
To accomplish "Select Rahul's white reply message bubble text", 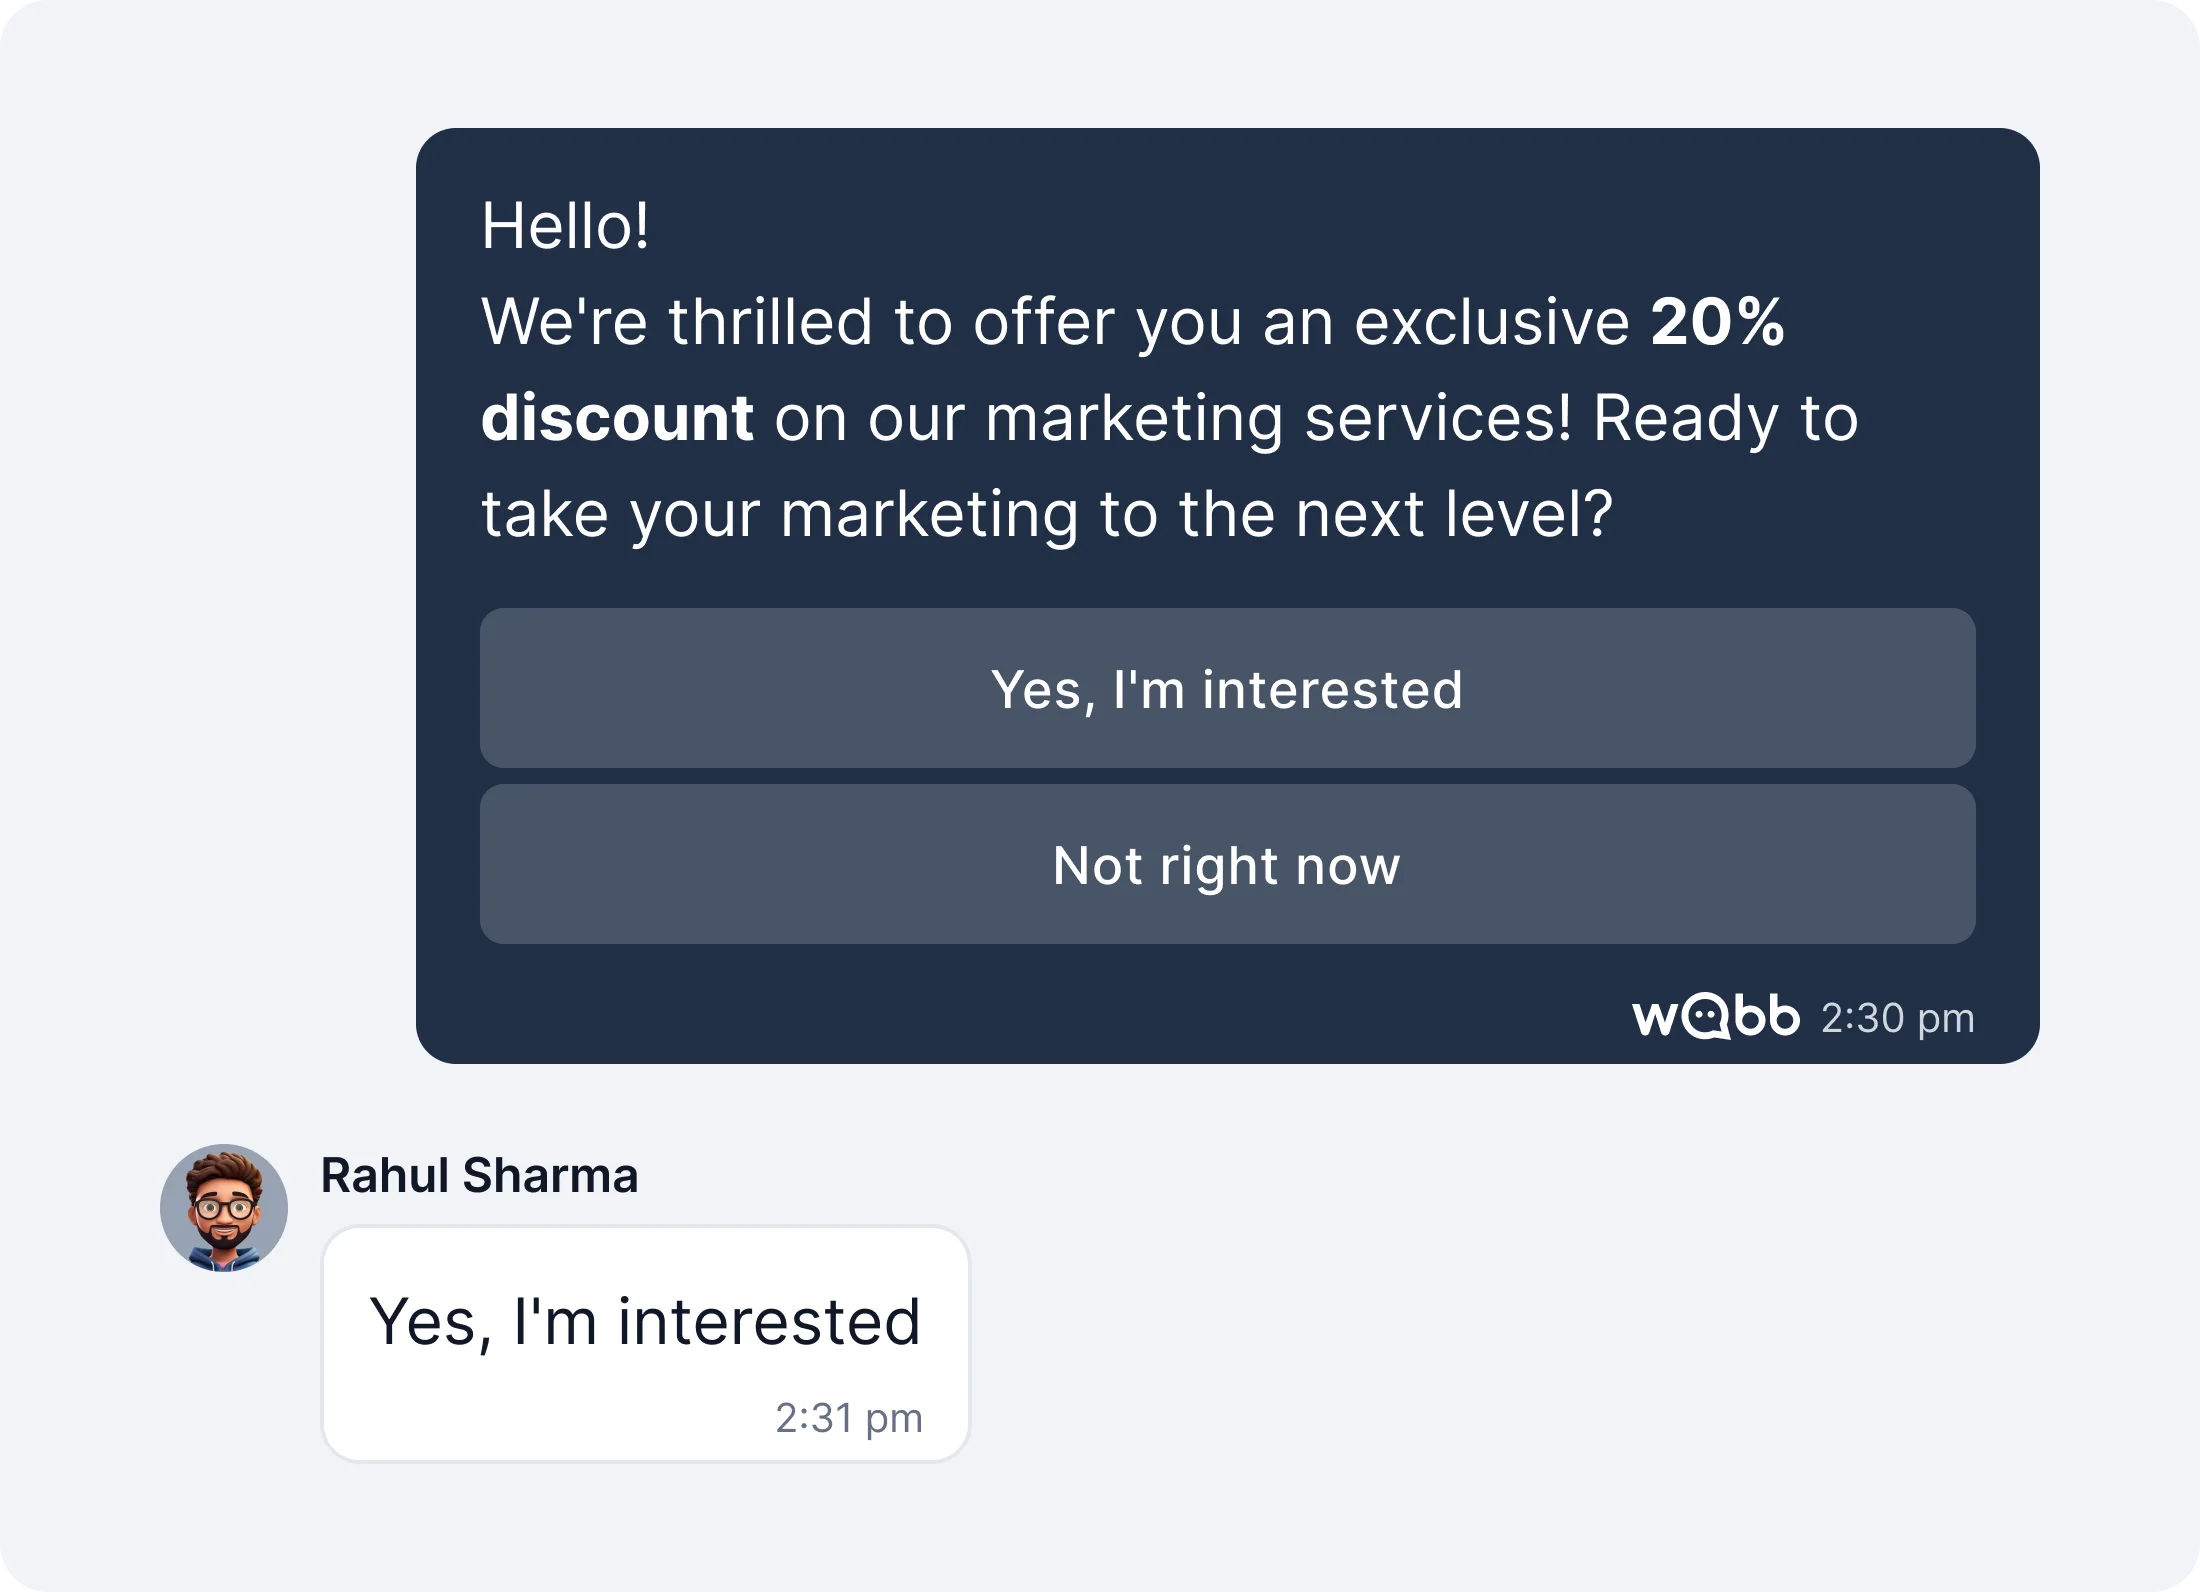I will pos(645,1322).
